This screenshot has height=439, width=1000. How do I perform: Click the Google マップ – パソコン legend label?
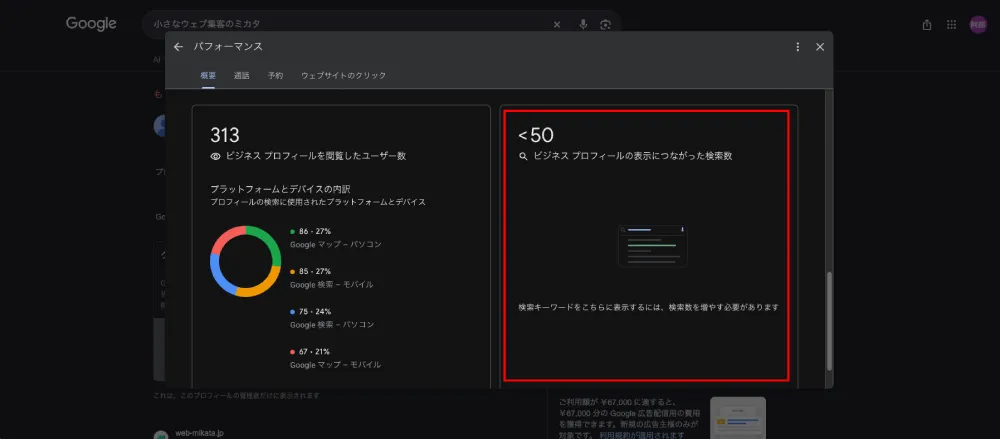pyautogui.click(x=336, y=244)
